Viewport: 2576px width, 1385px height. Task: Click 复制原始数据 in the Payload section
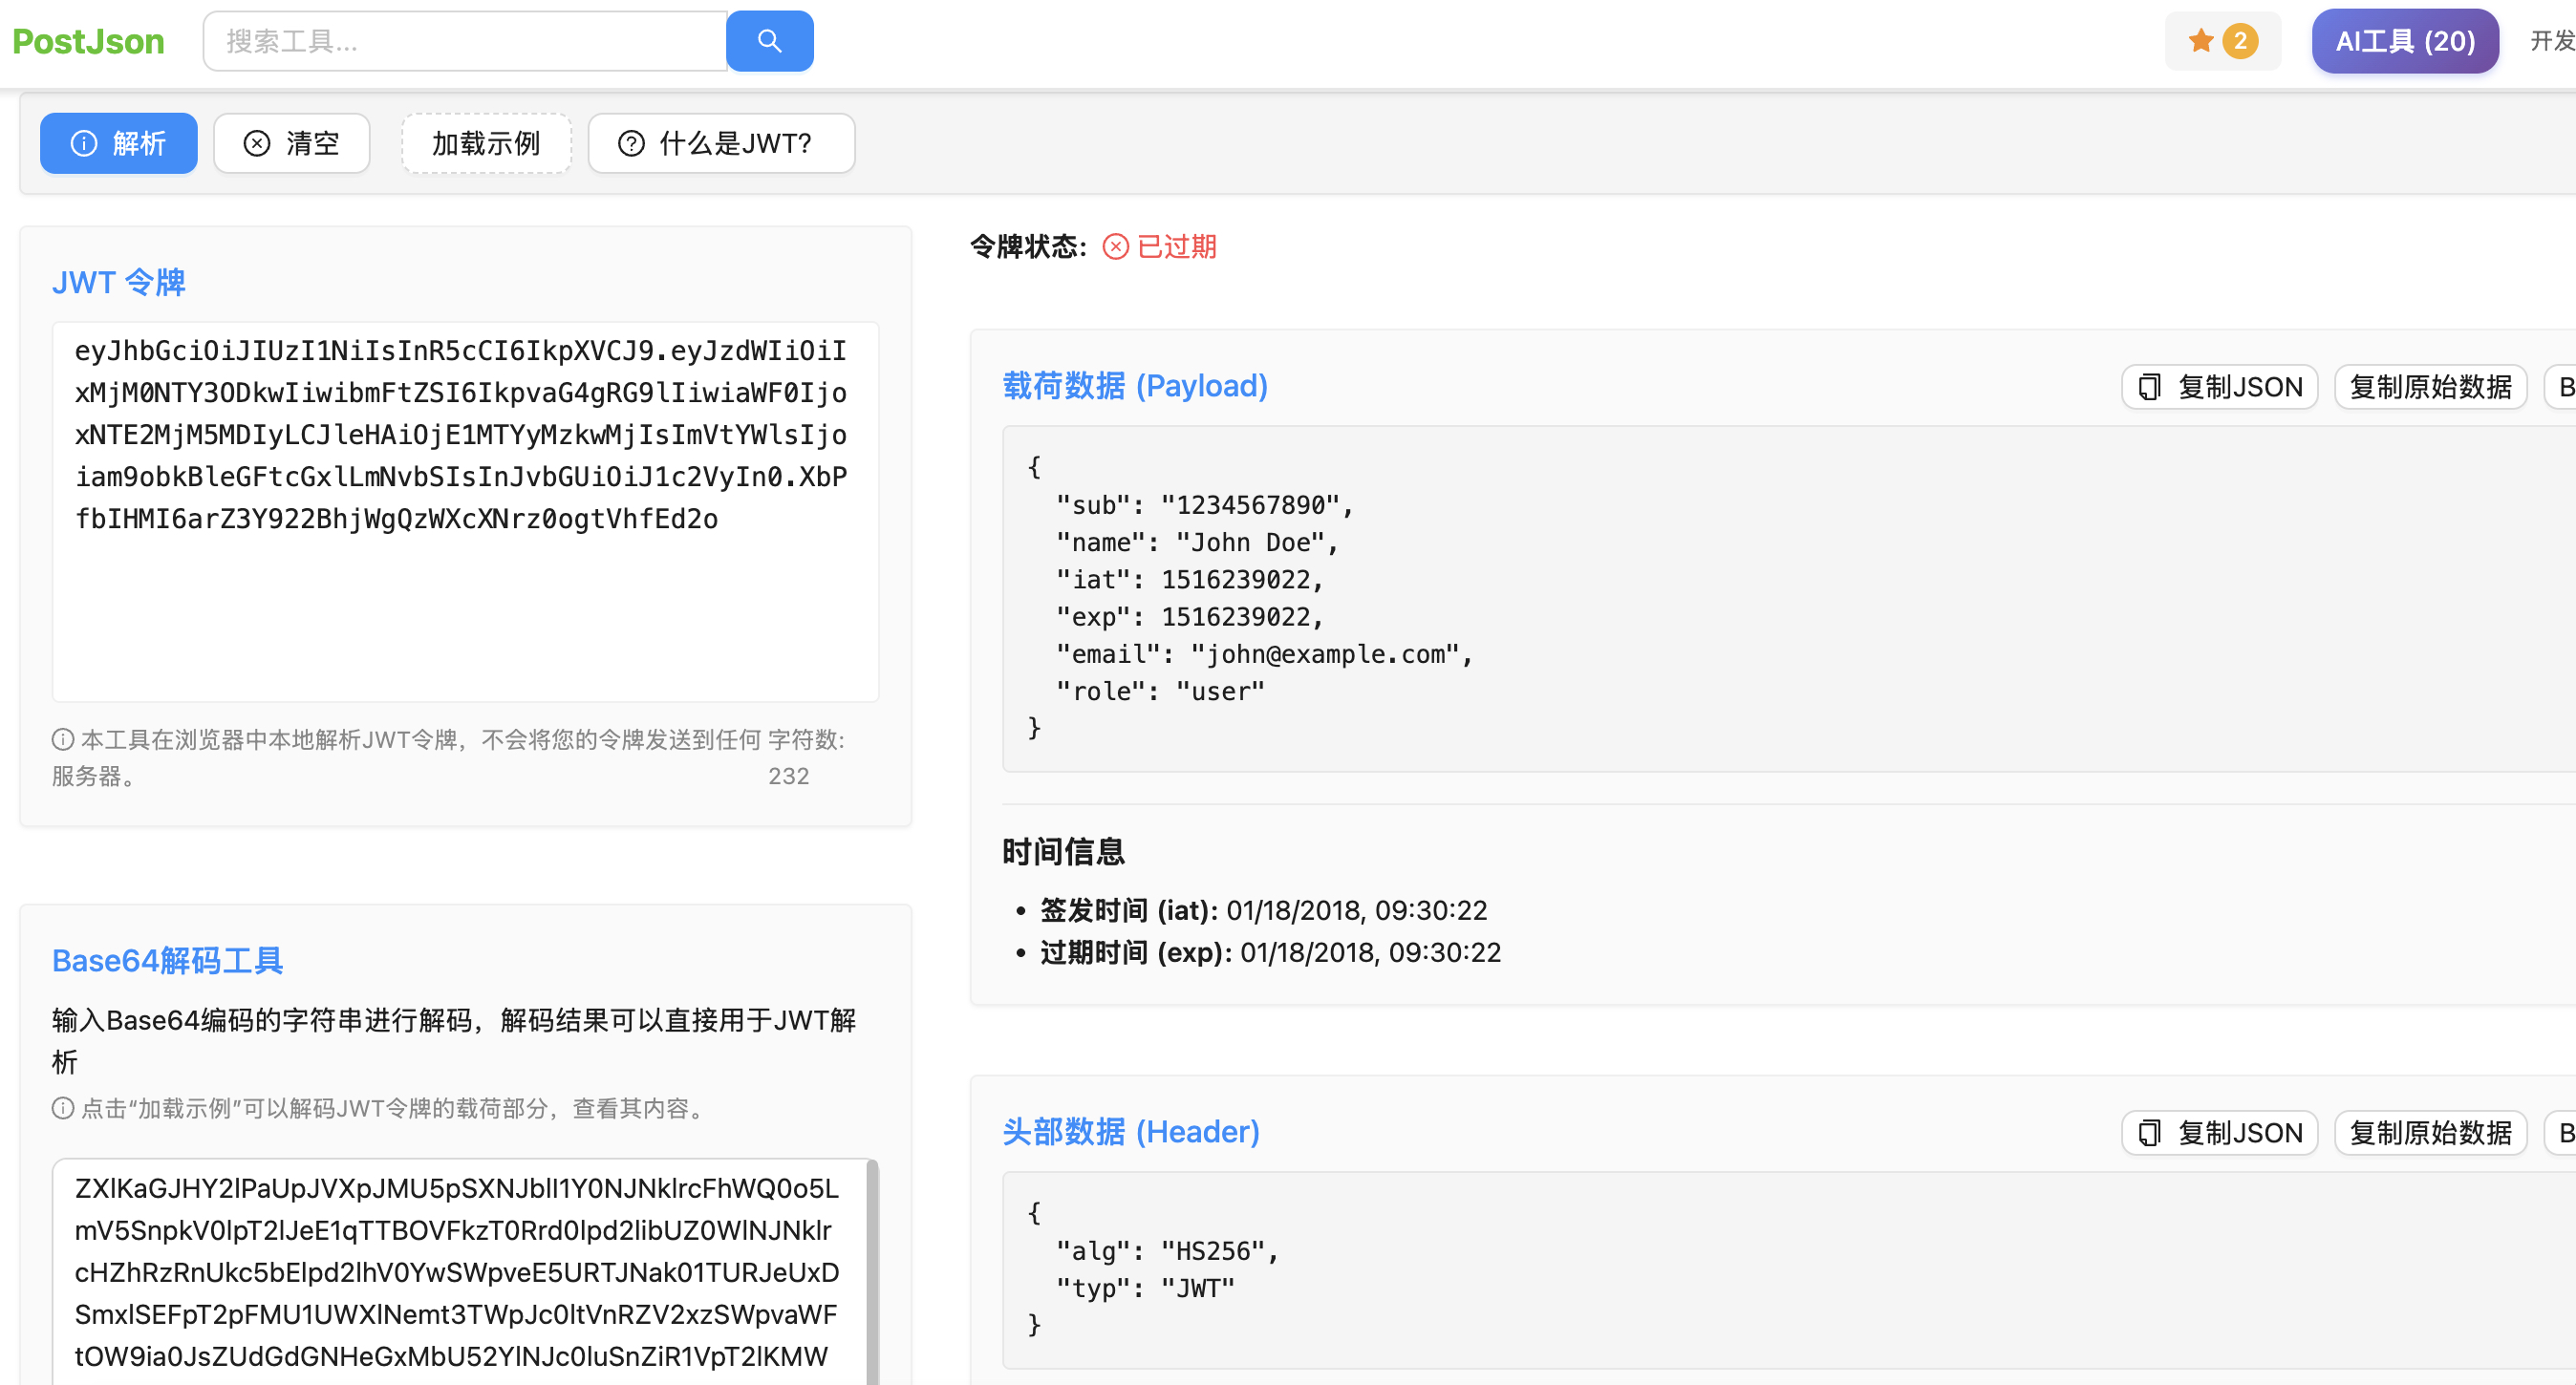[2430, 387]
